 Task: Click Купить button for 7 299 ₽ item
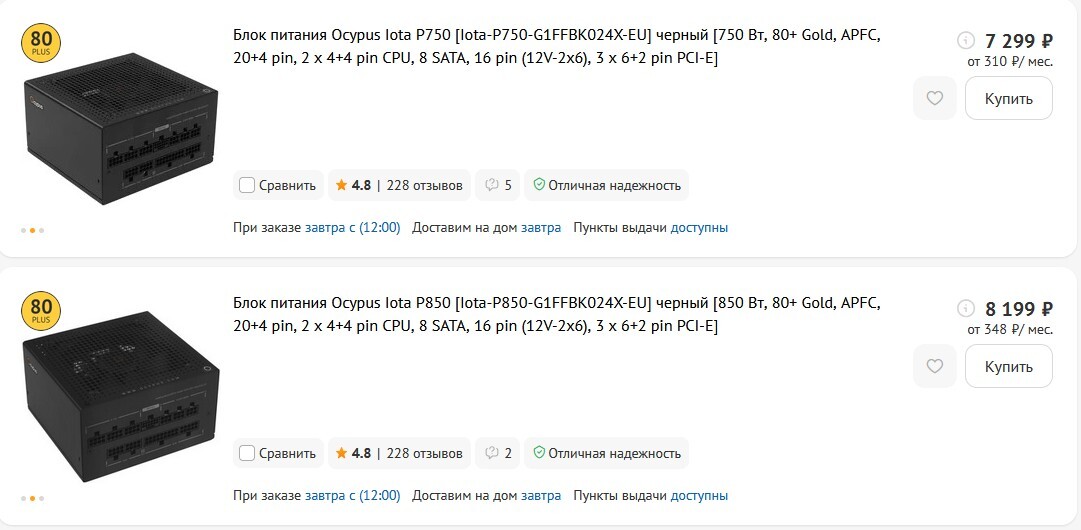tap(1008, 98)
